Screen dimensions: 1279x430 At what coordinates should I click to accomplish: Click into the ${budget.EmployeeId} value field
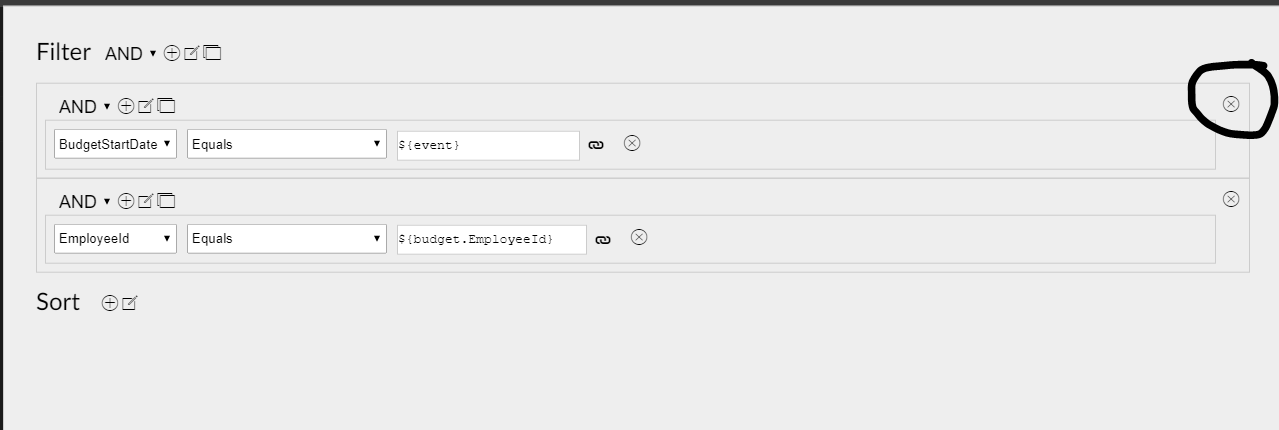click(x=492, y=239)
